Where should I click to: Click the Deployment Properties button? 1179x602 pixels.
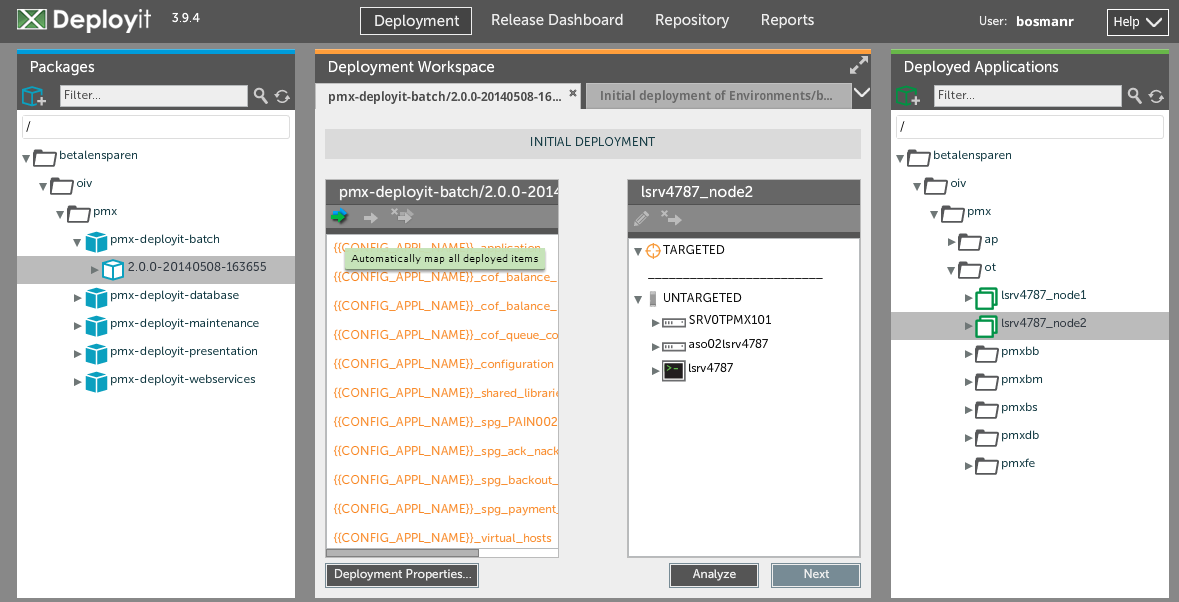click(402, 575)
